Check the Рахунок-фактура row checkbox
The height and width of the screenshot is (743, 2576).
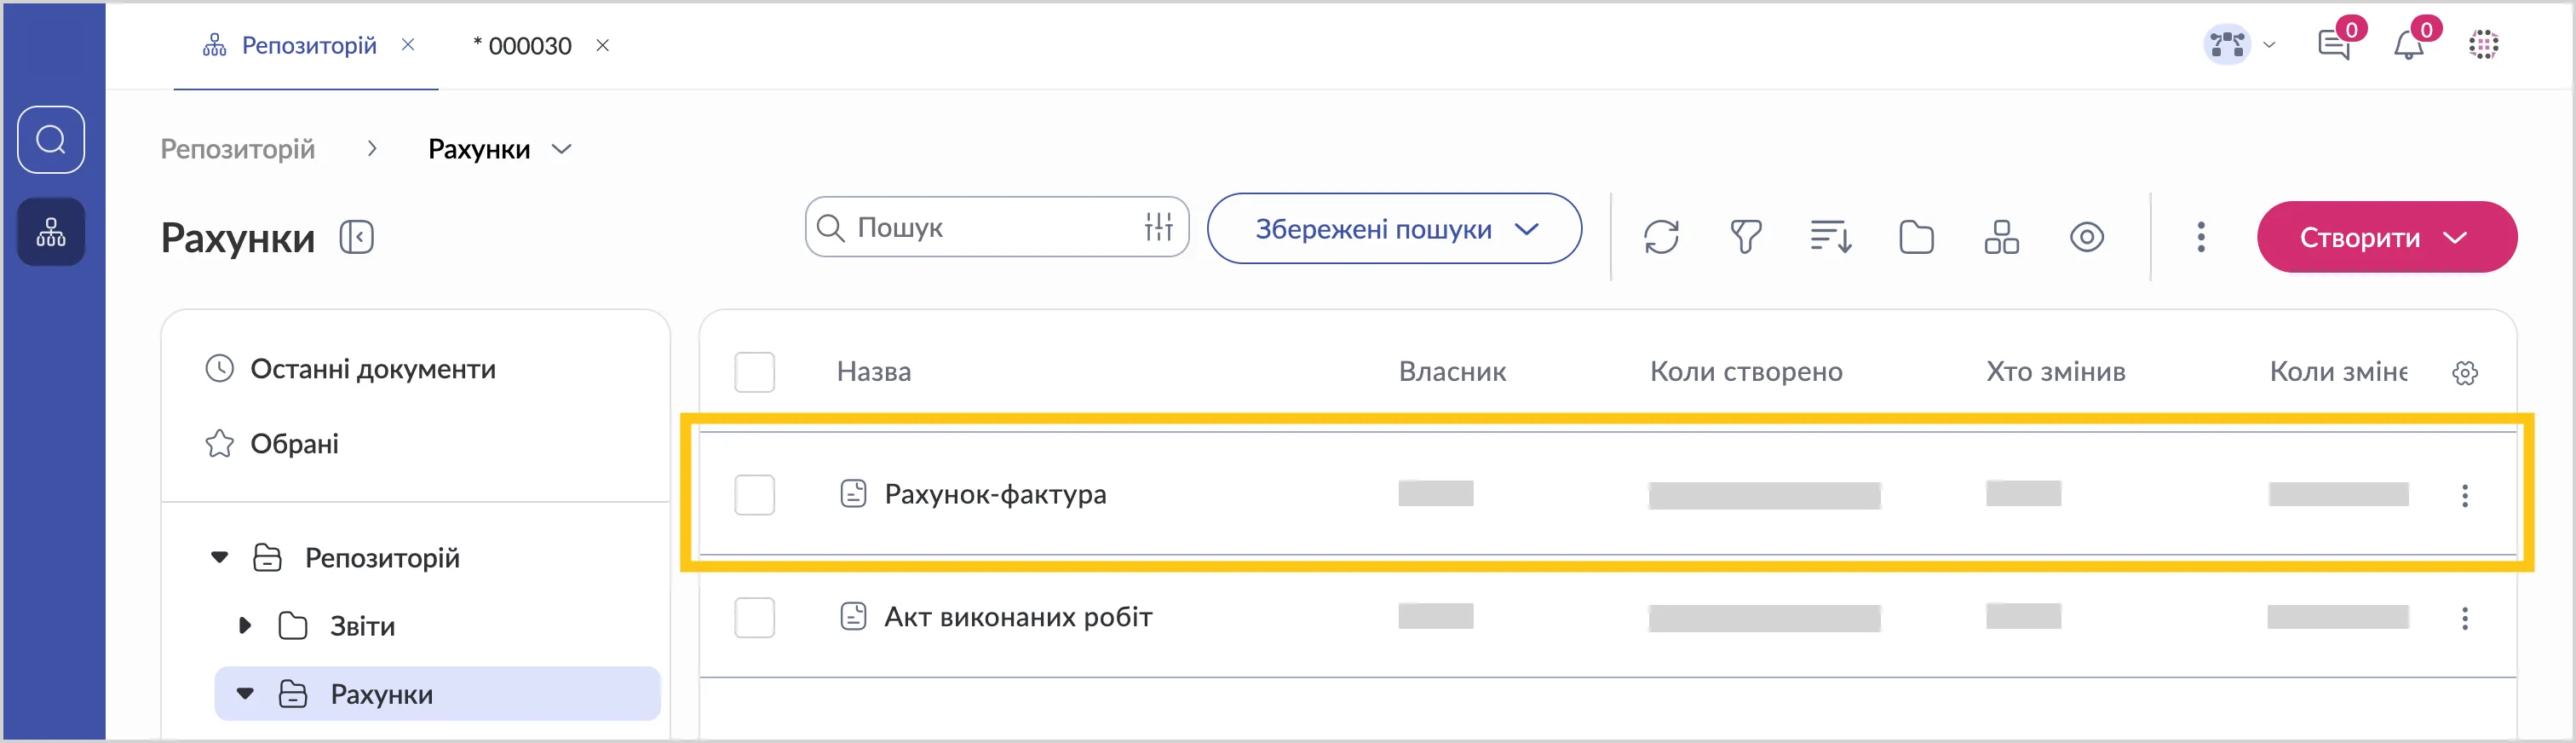(x=754, y=495)
